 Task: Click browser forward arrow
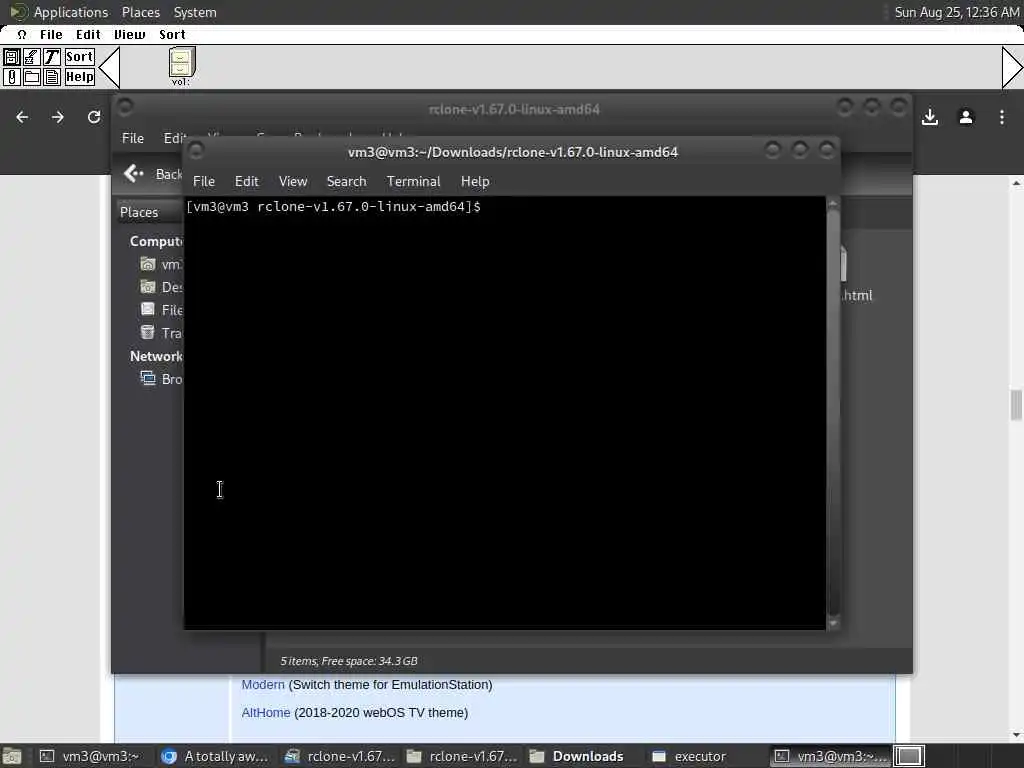coord(58,117)
